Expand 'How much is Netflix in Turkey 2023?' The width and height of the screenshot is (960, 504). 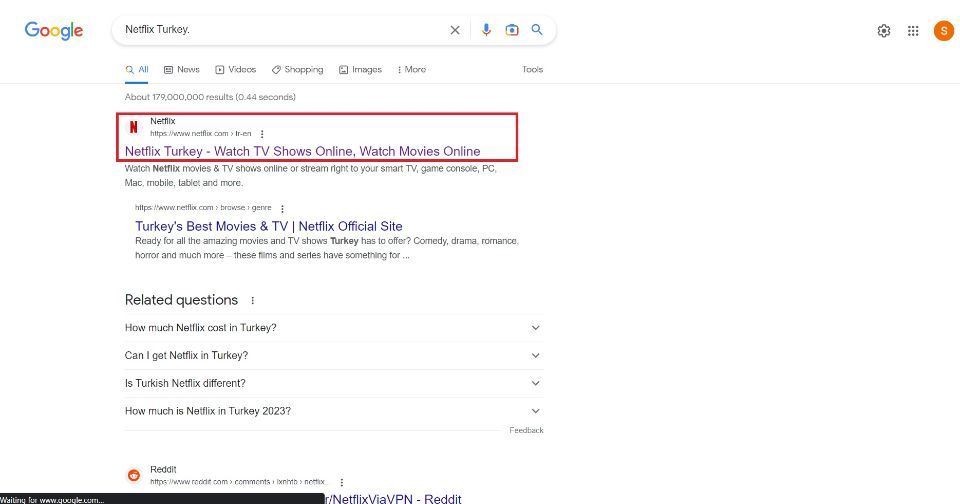click(334, 411)
